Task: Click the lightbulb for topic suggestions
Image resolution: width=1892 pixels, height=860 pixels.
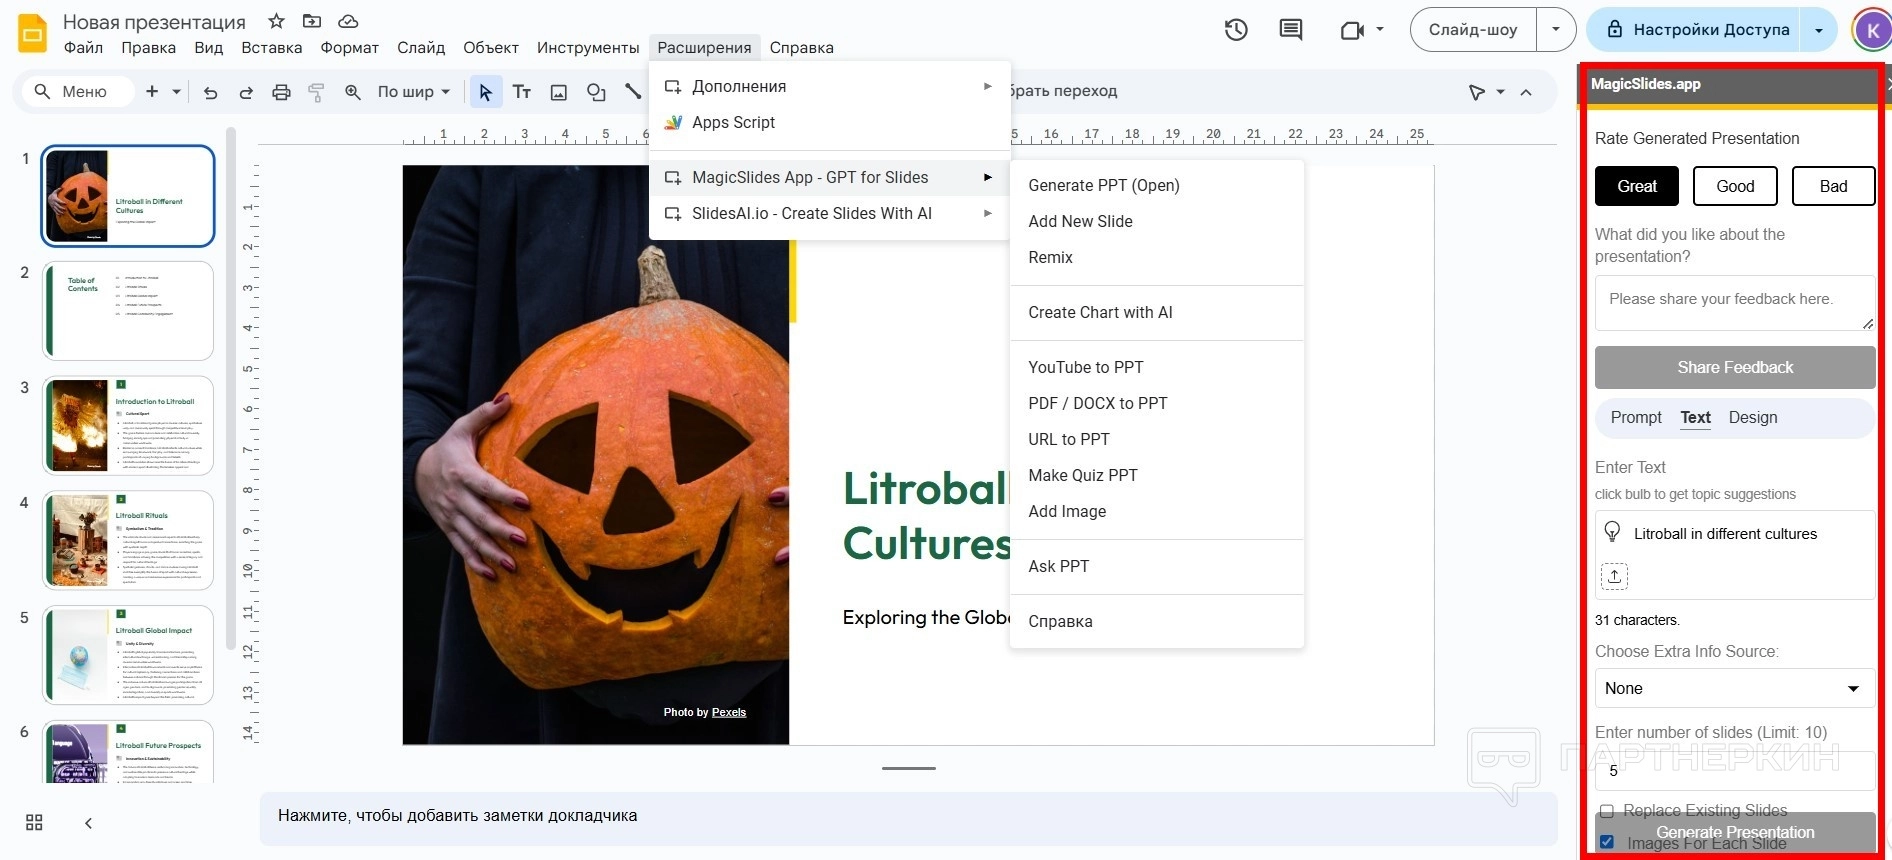Action: coord(1612,532)
